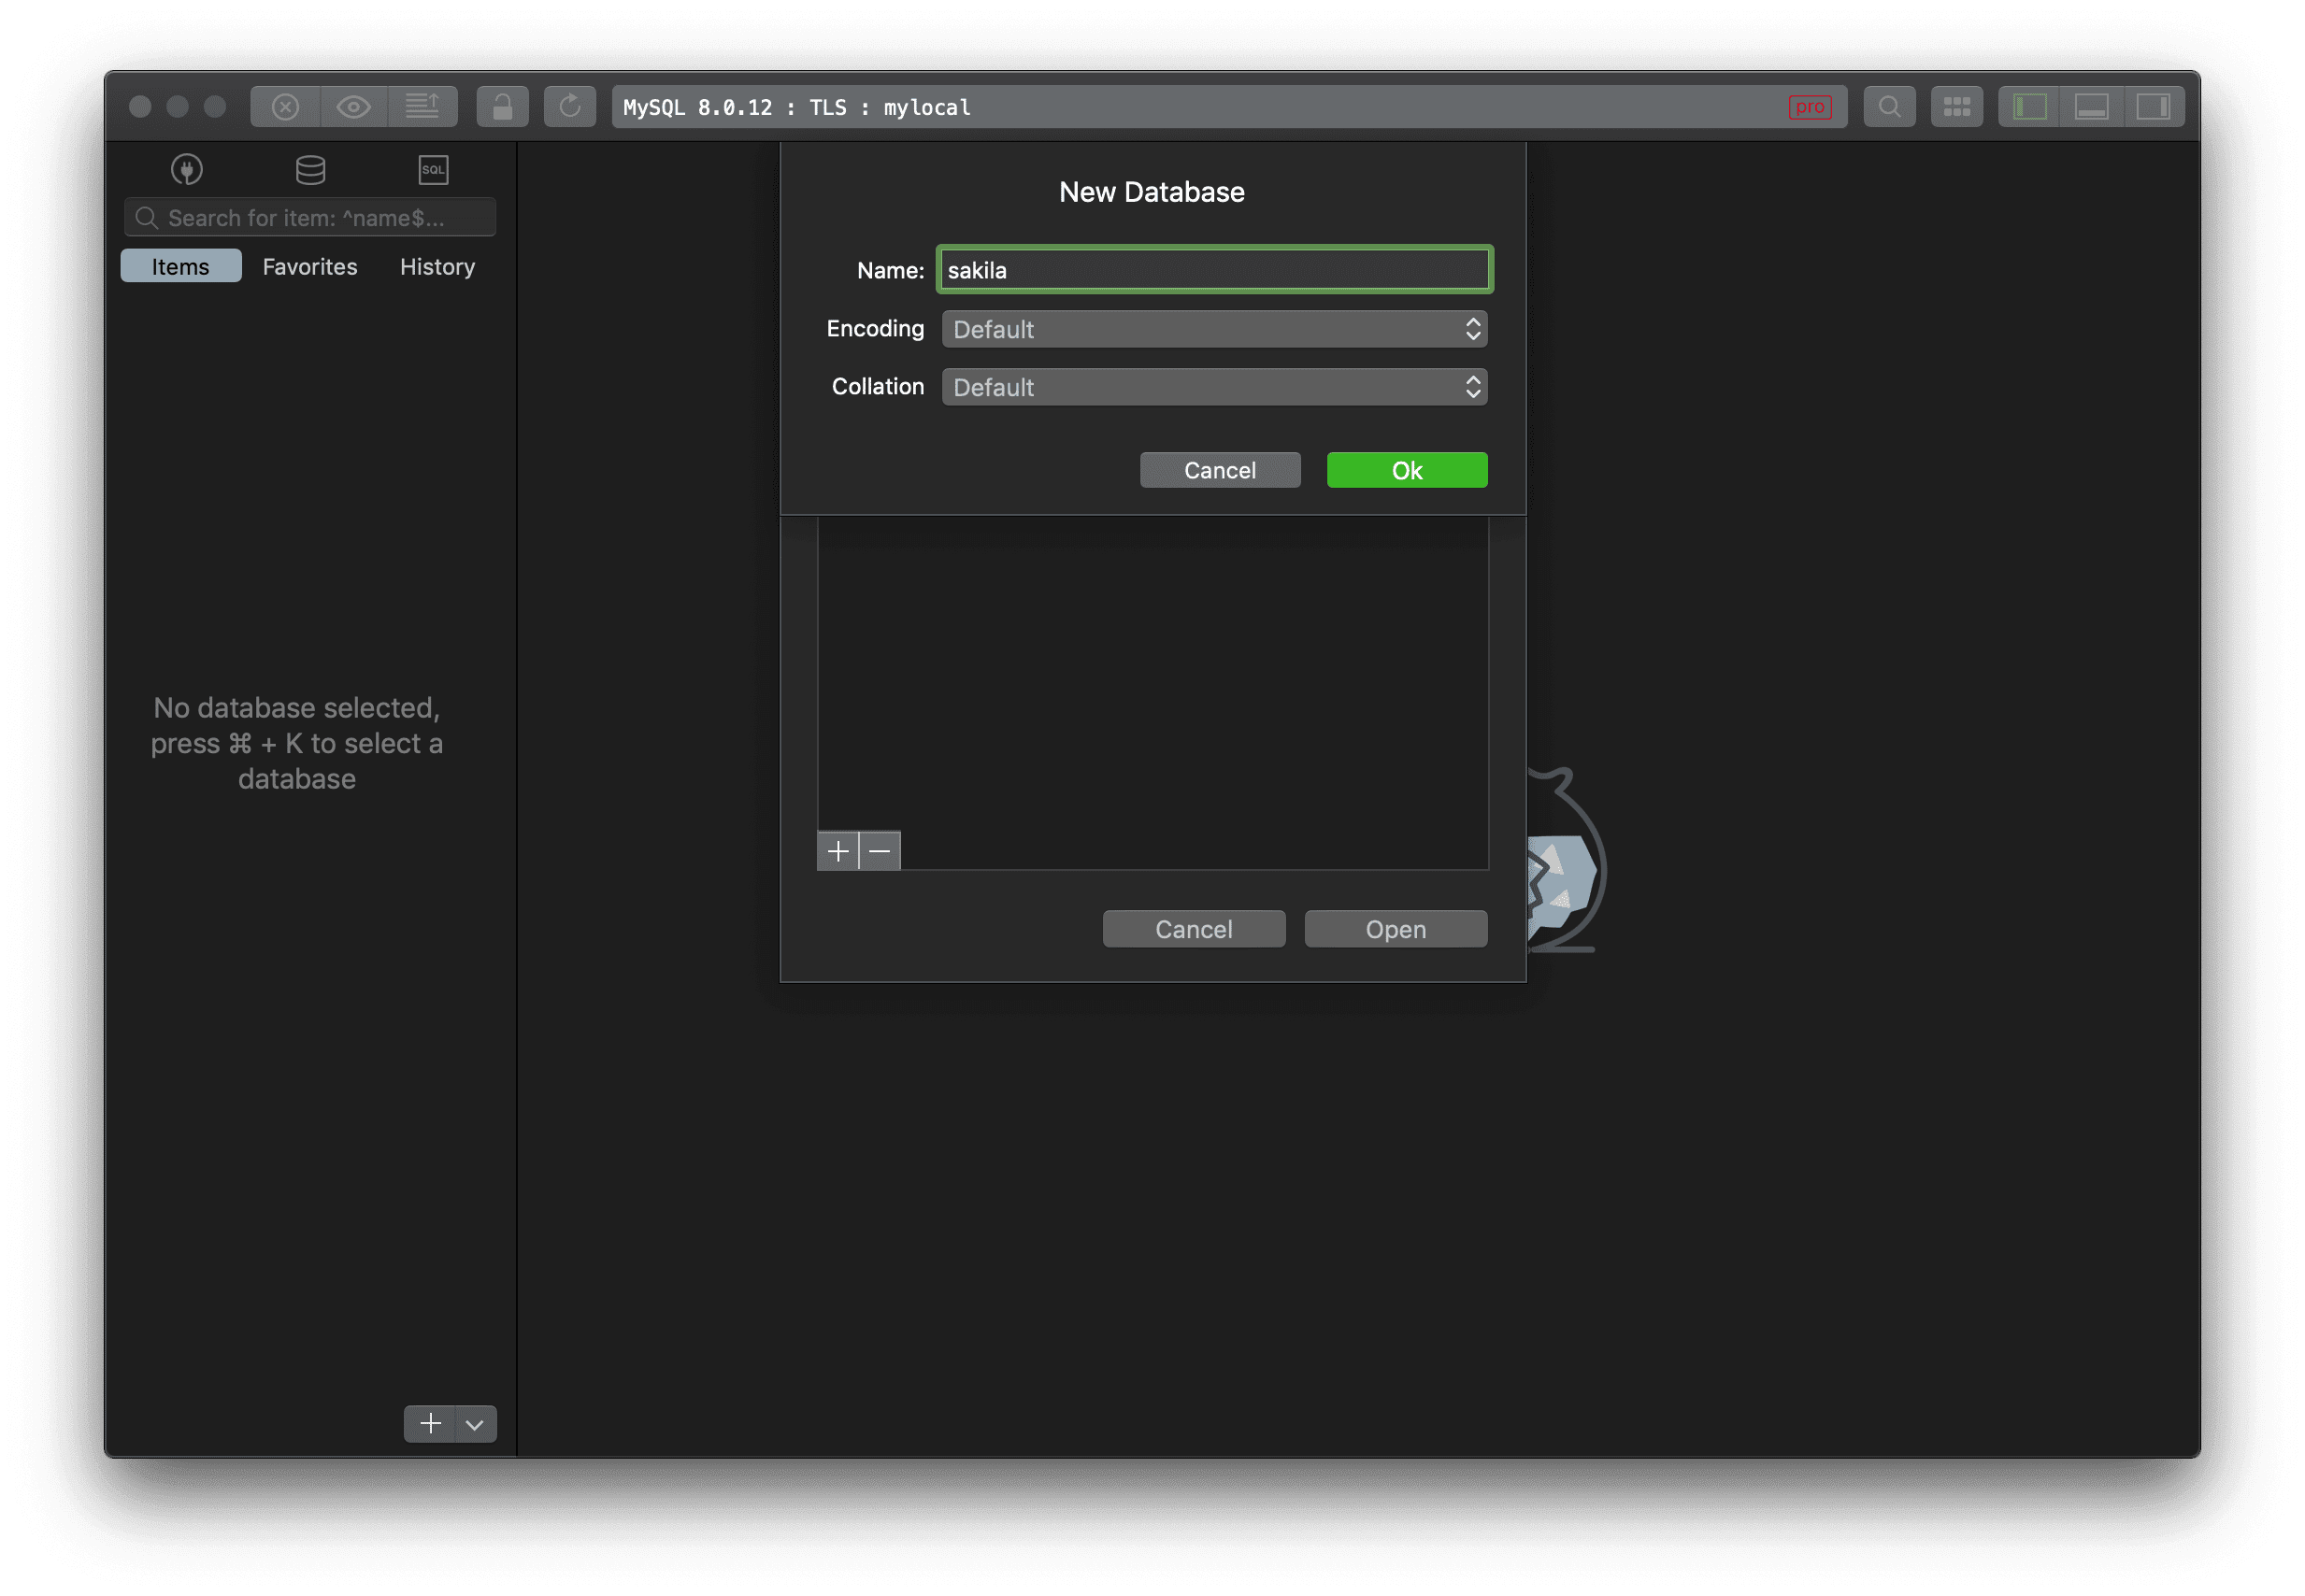Click the plus button at sidebar bottom
The image size is (2305, 1596).
pos(430,1424)
